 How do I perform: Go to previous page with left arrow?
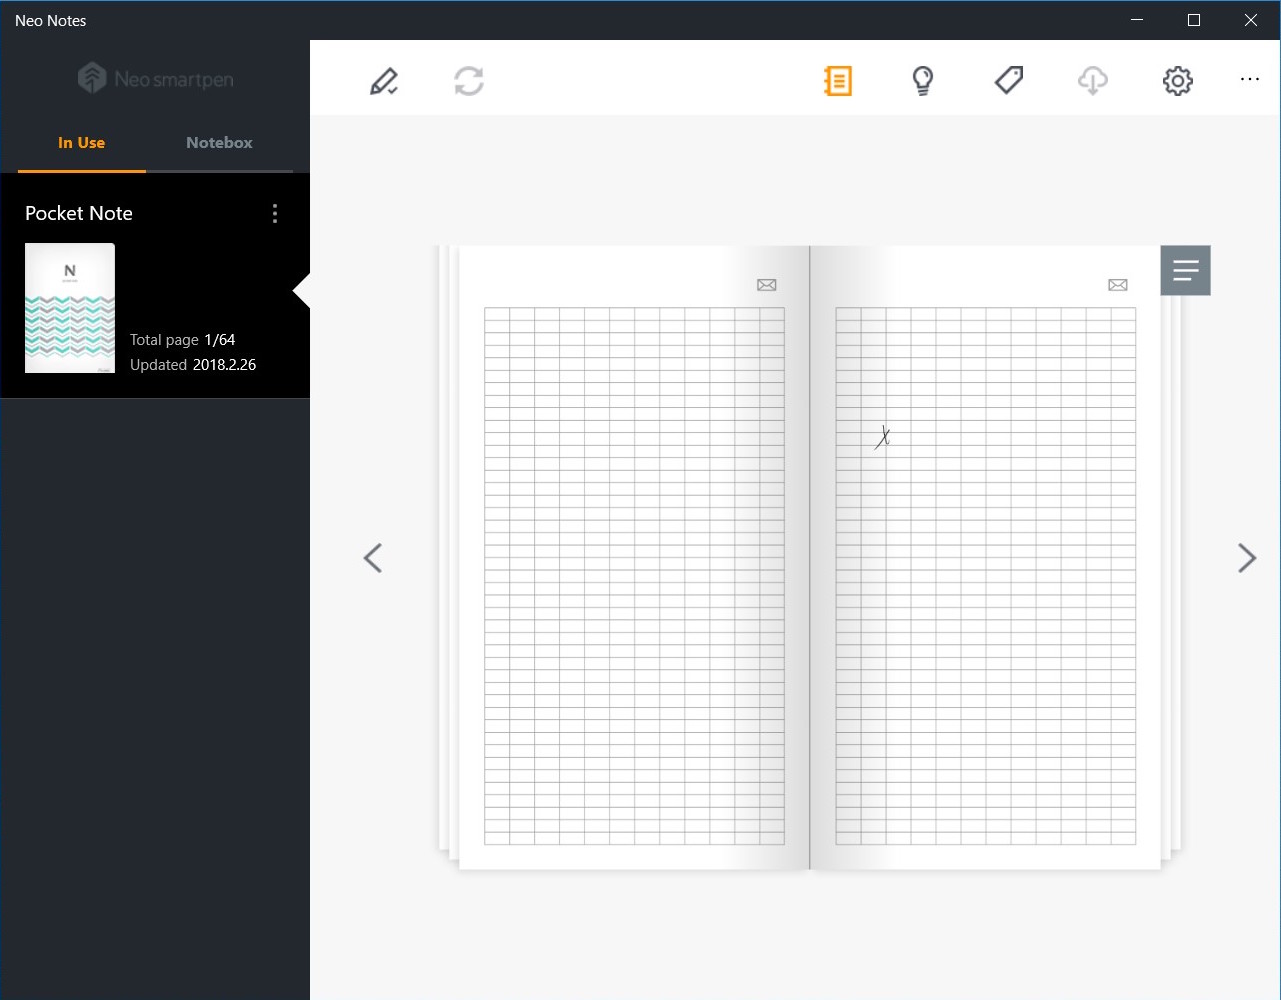pyautogui.click(x=373, y=558)
